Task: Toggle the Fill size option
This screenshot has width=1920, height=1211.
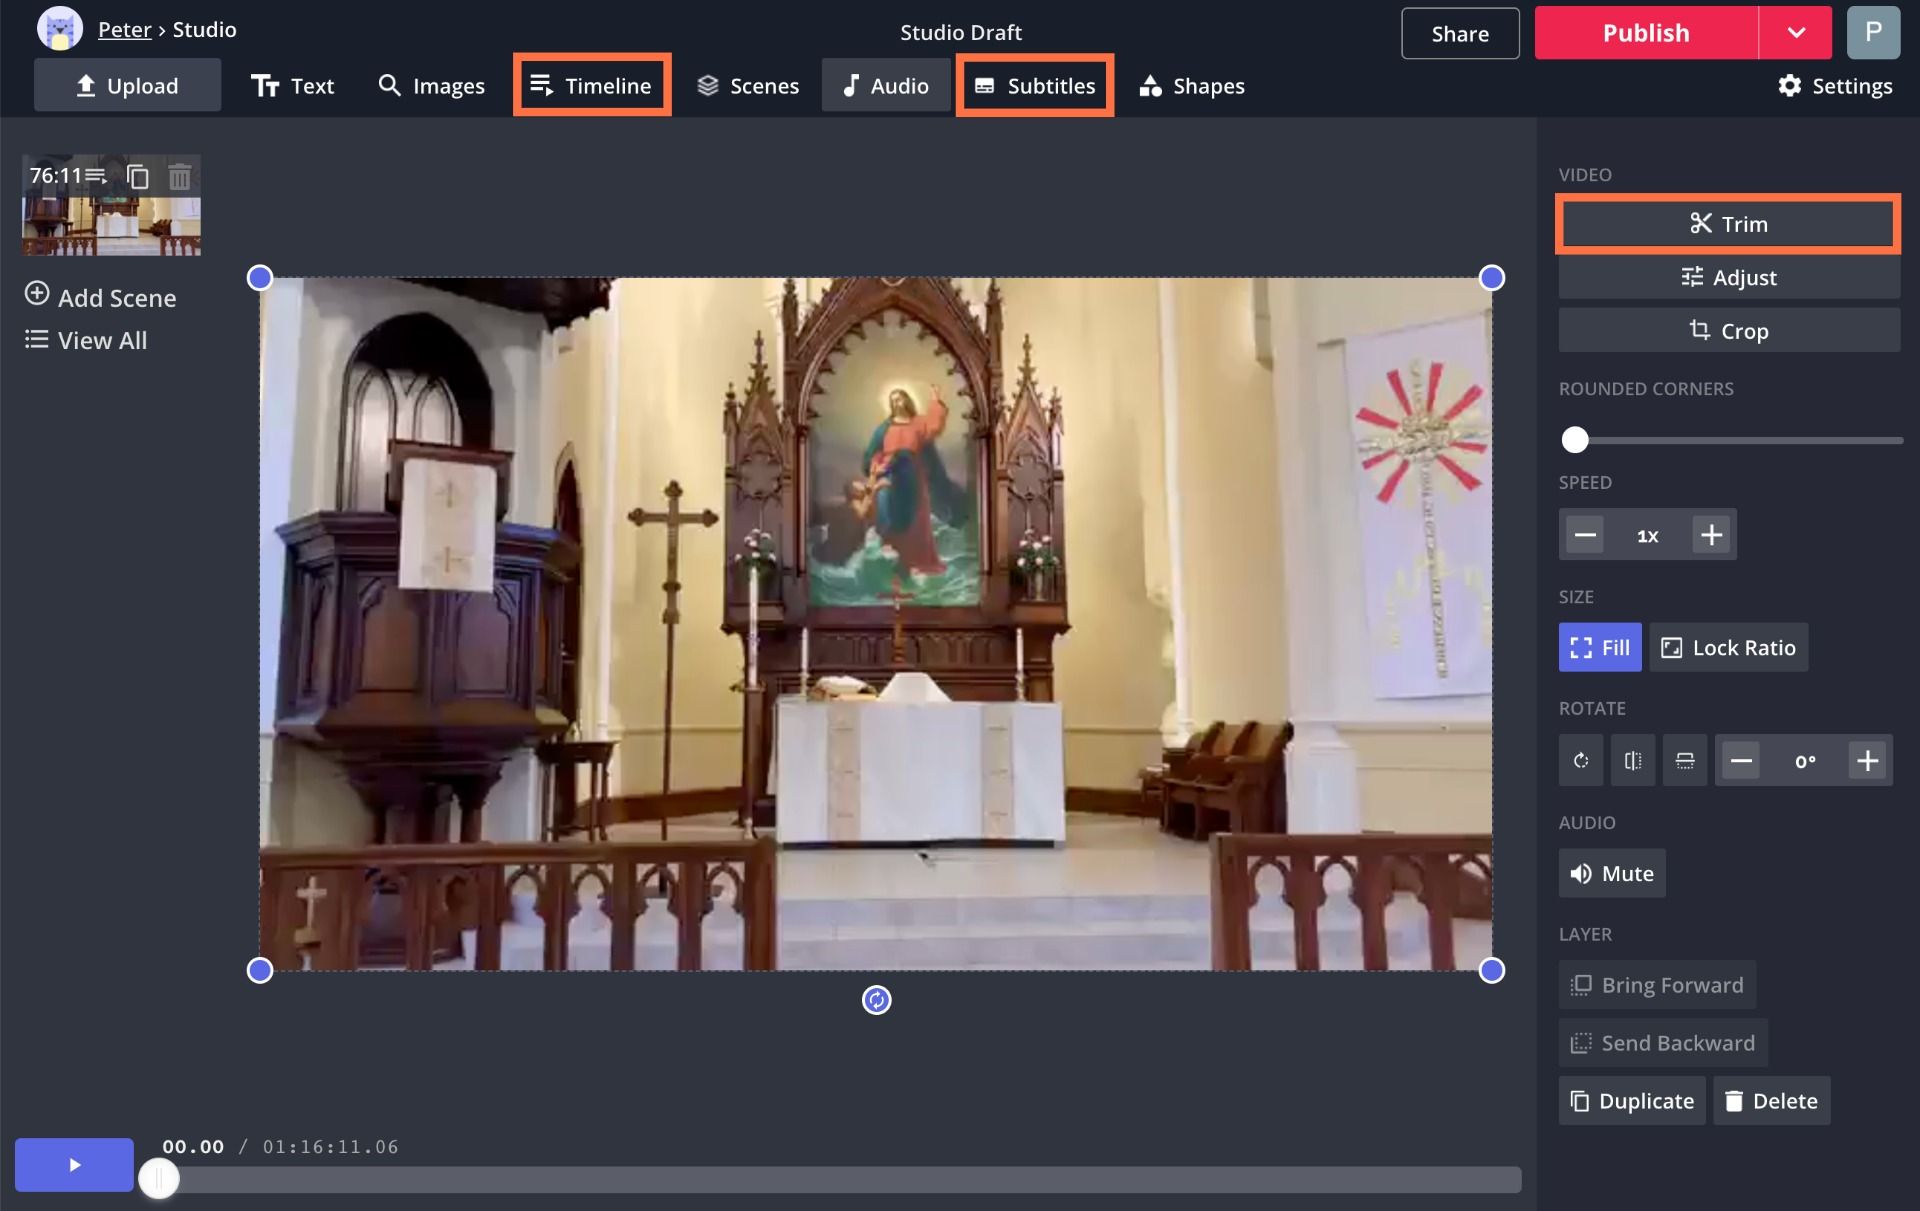Action: click(1599, 647)
